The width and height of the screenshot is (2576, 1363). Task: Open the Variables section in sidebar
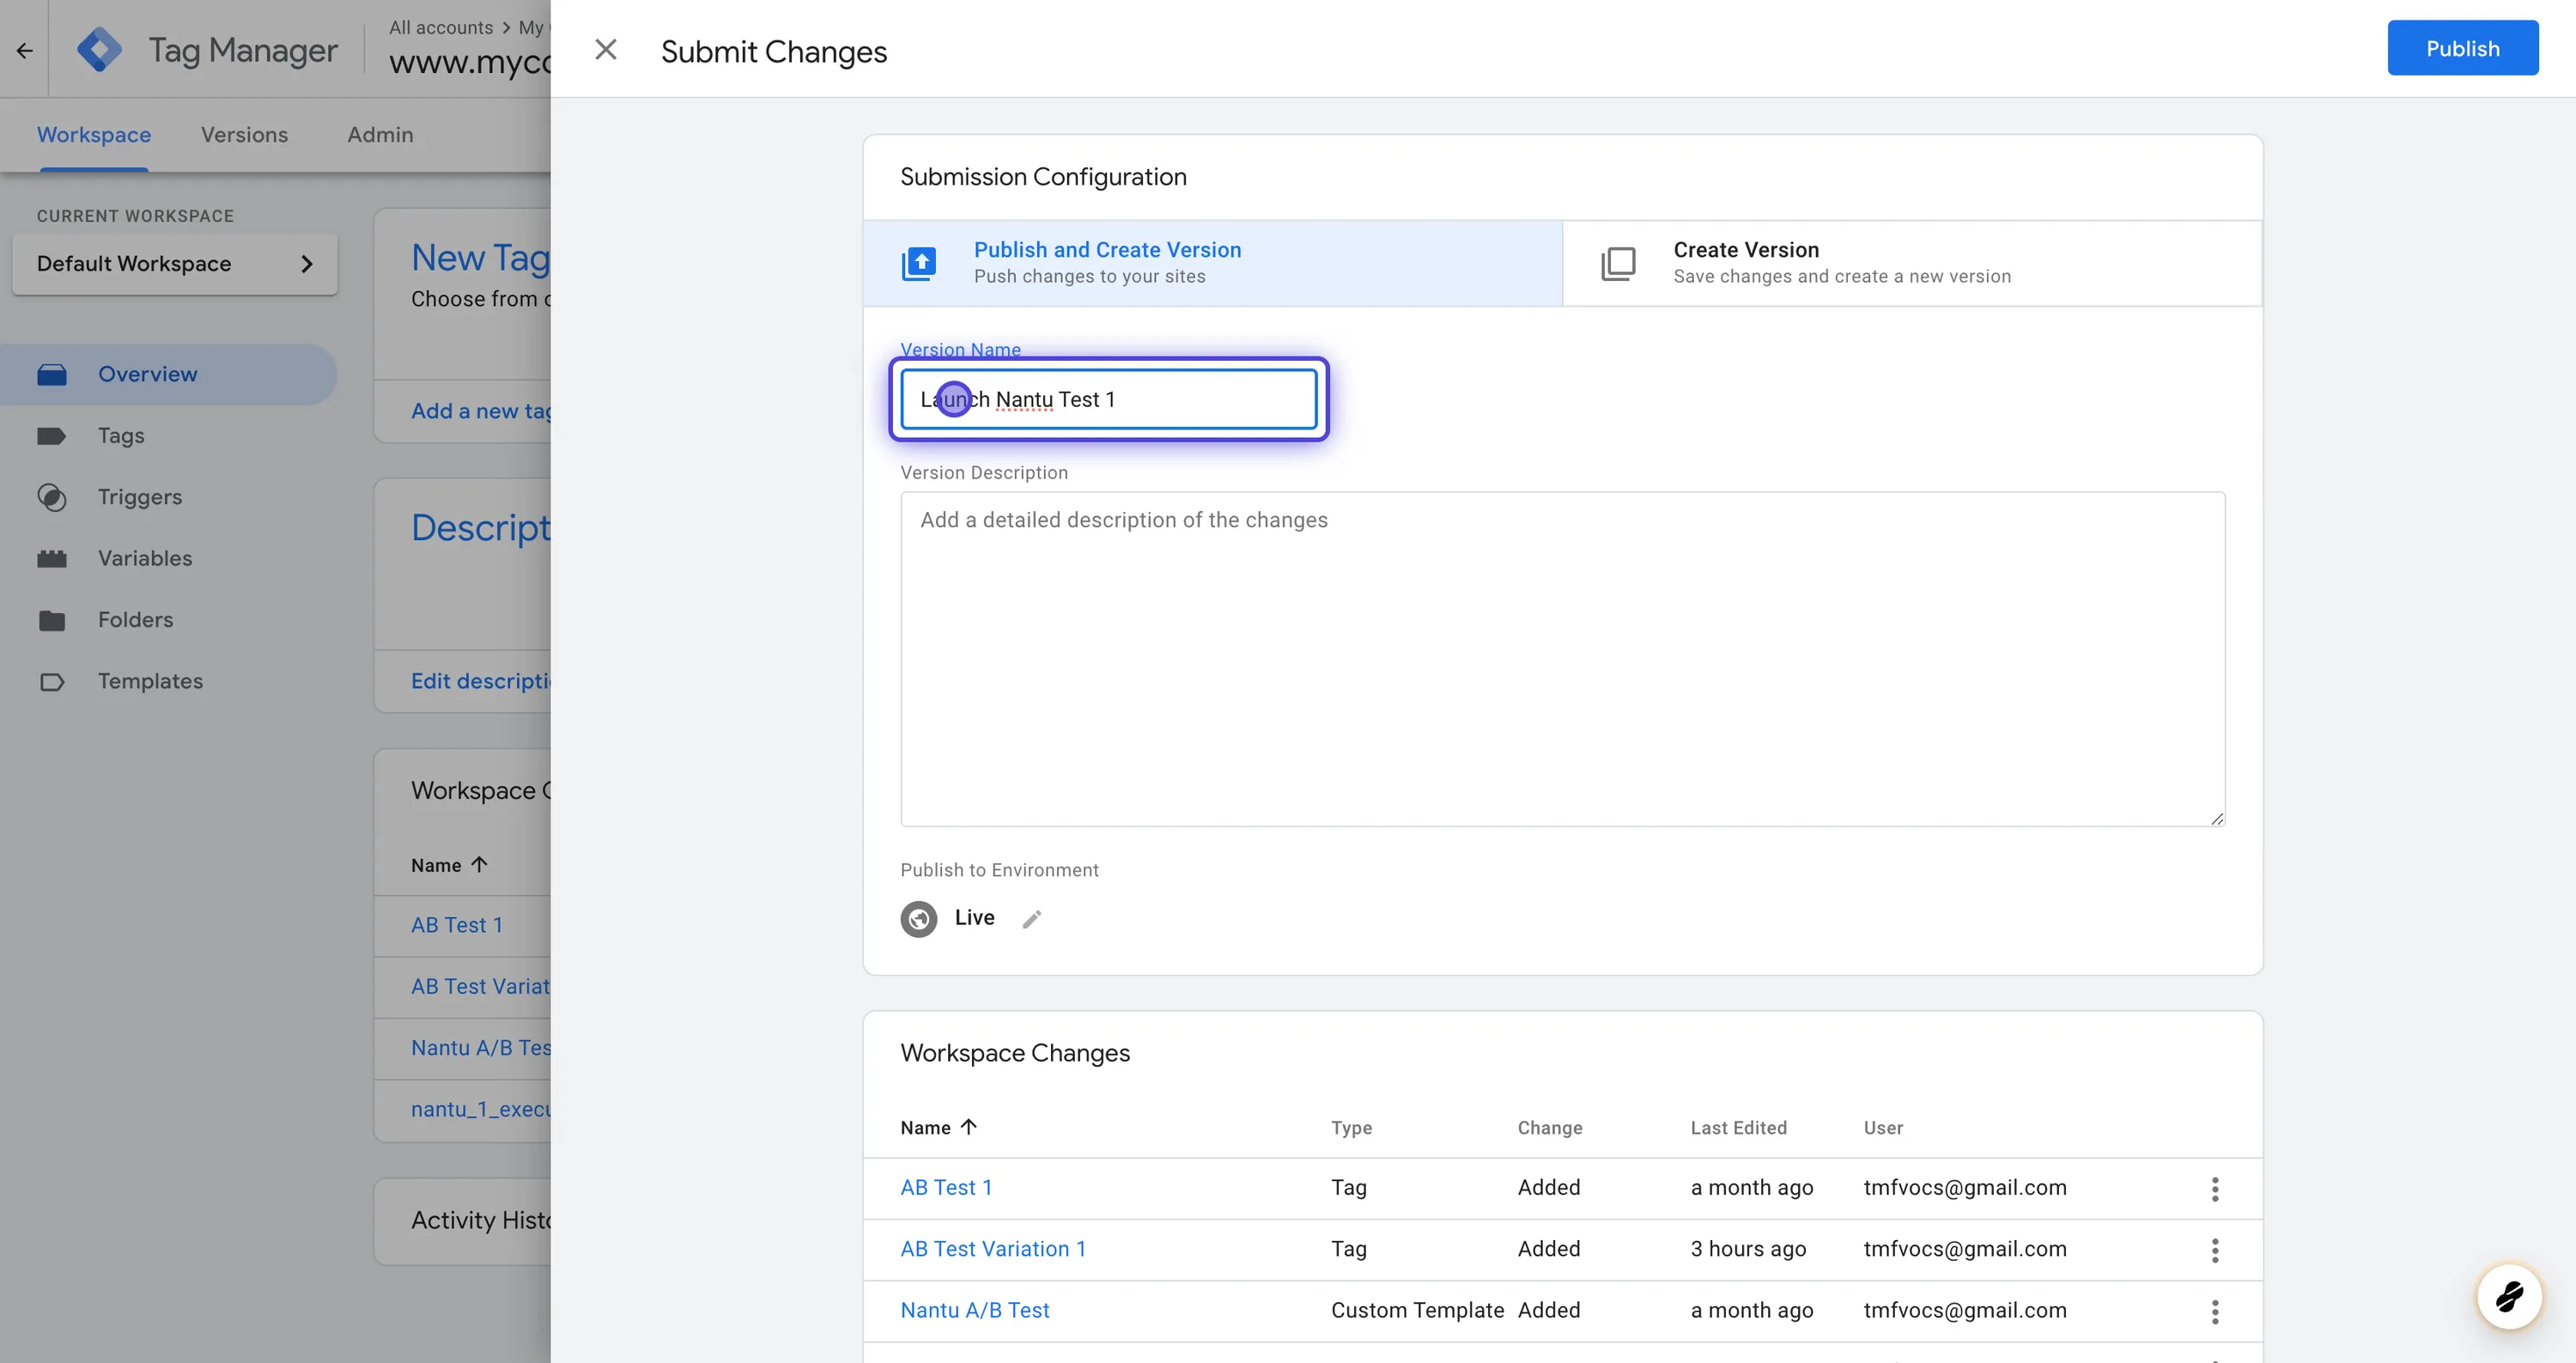[144, 558]
